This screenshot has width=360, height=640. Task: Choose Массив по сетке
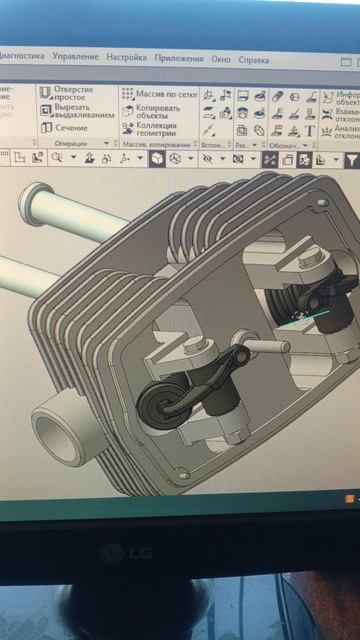point(160,94)
